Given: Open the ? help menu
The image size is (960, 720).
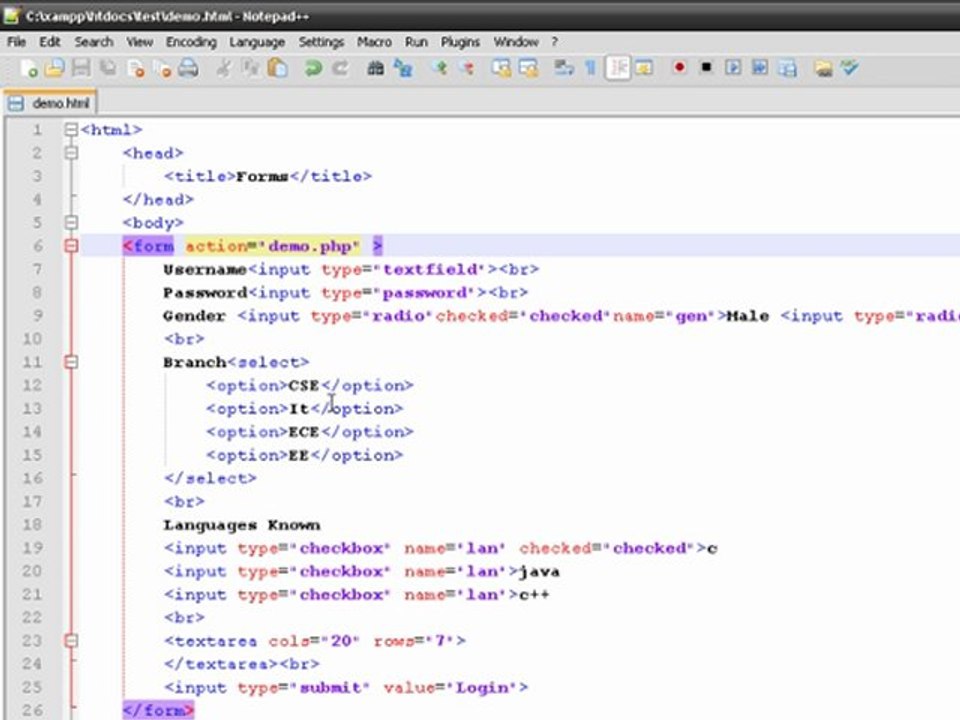Looking at the screenshot, I should point(554,42).
